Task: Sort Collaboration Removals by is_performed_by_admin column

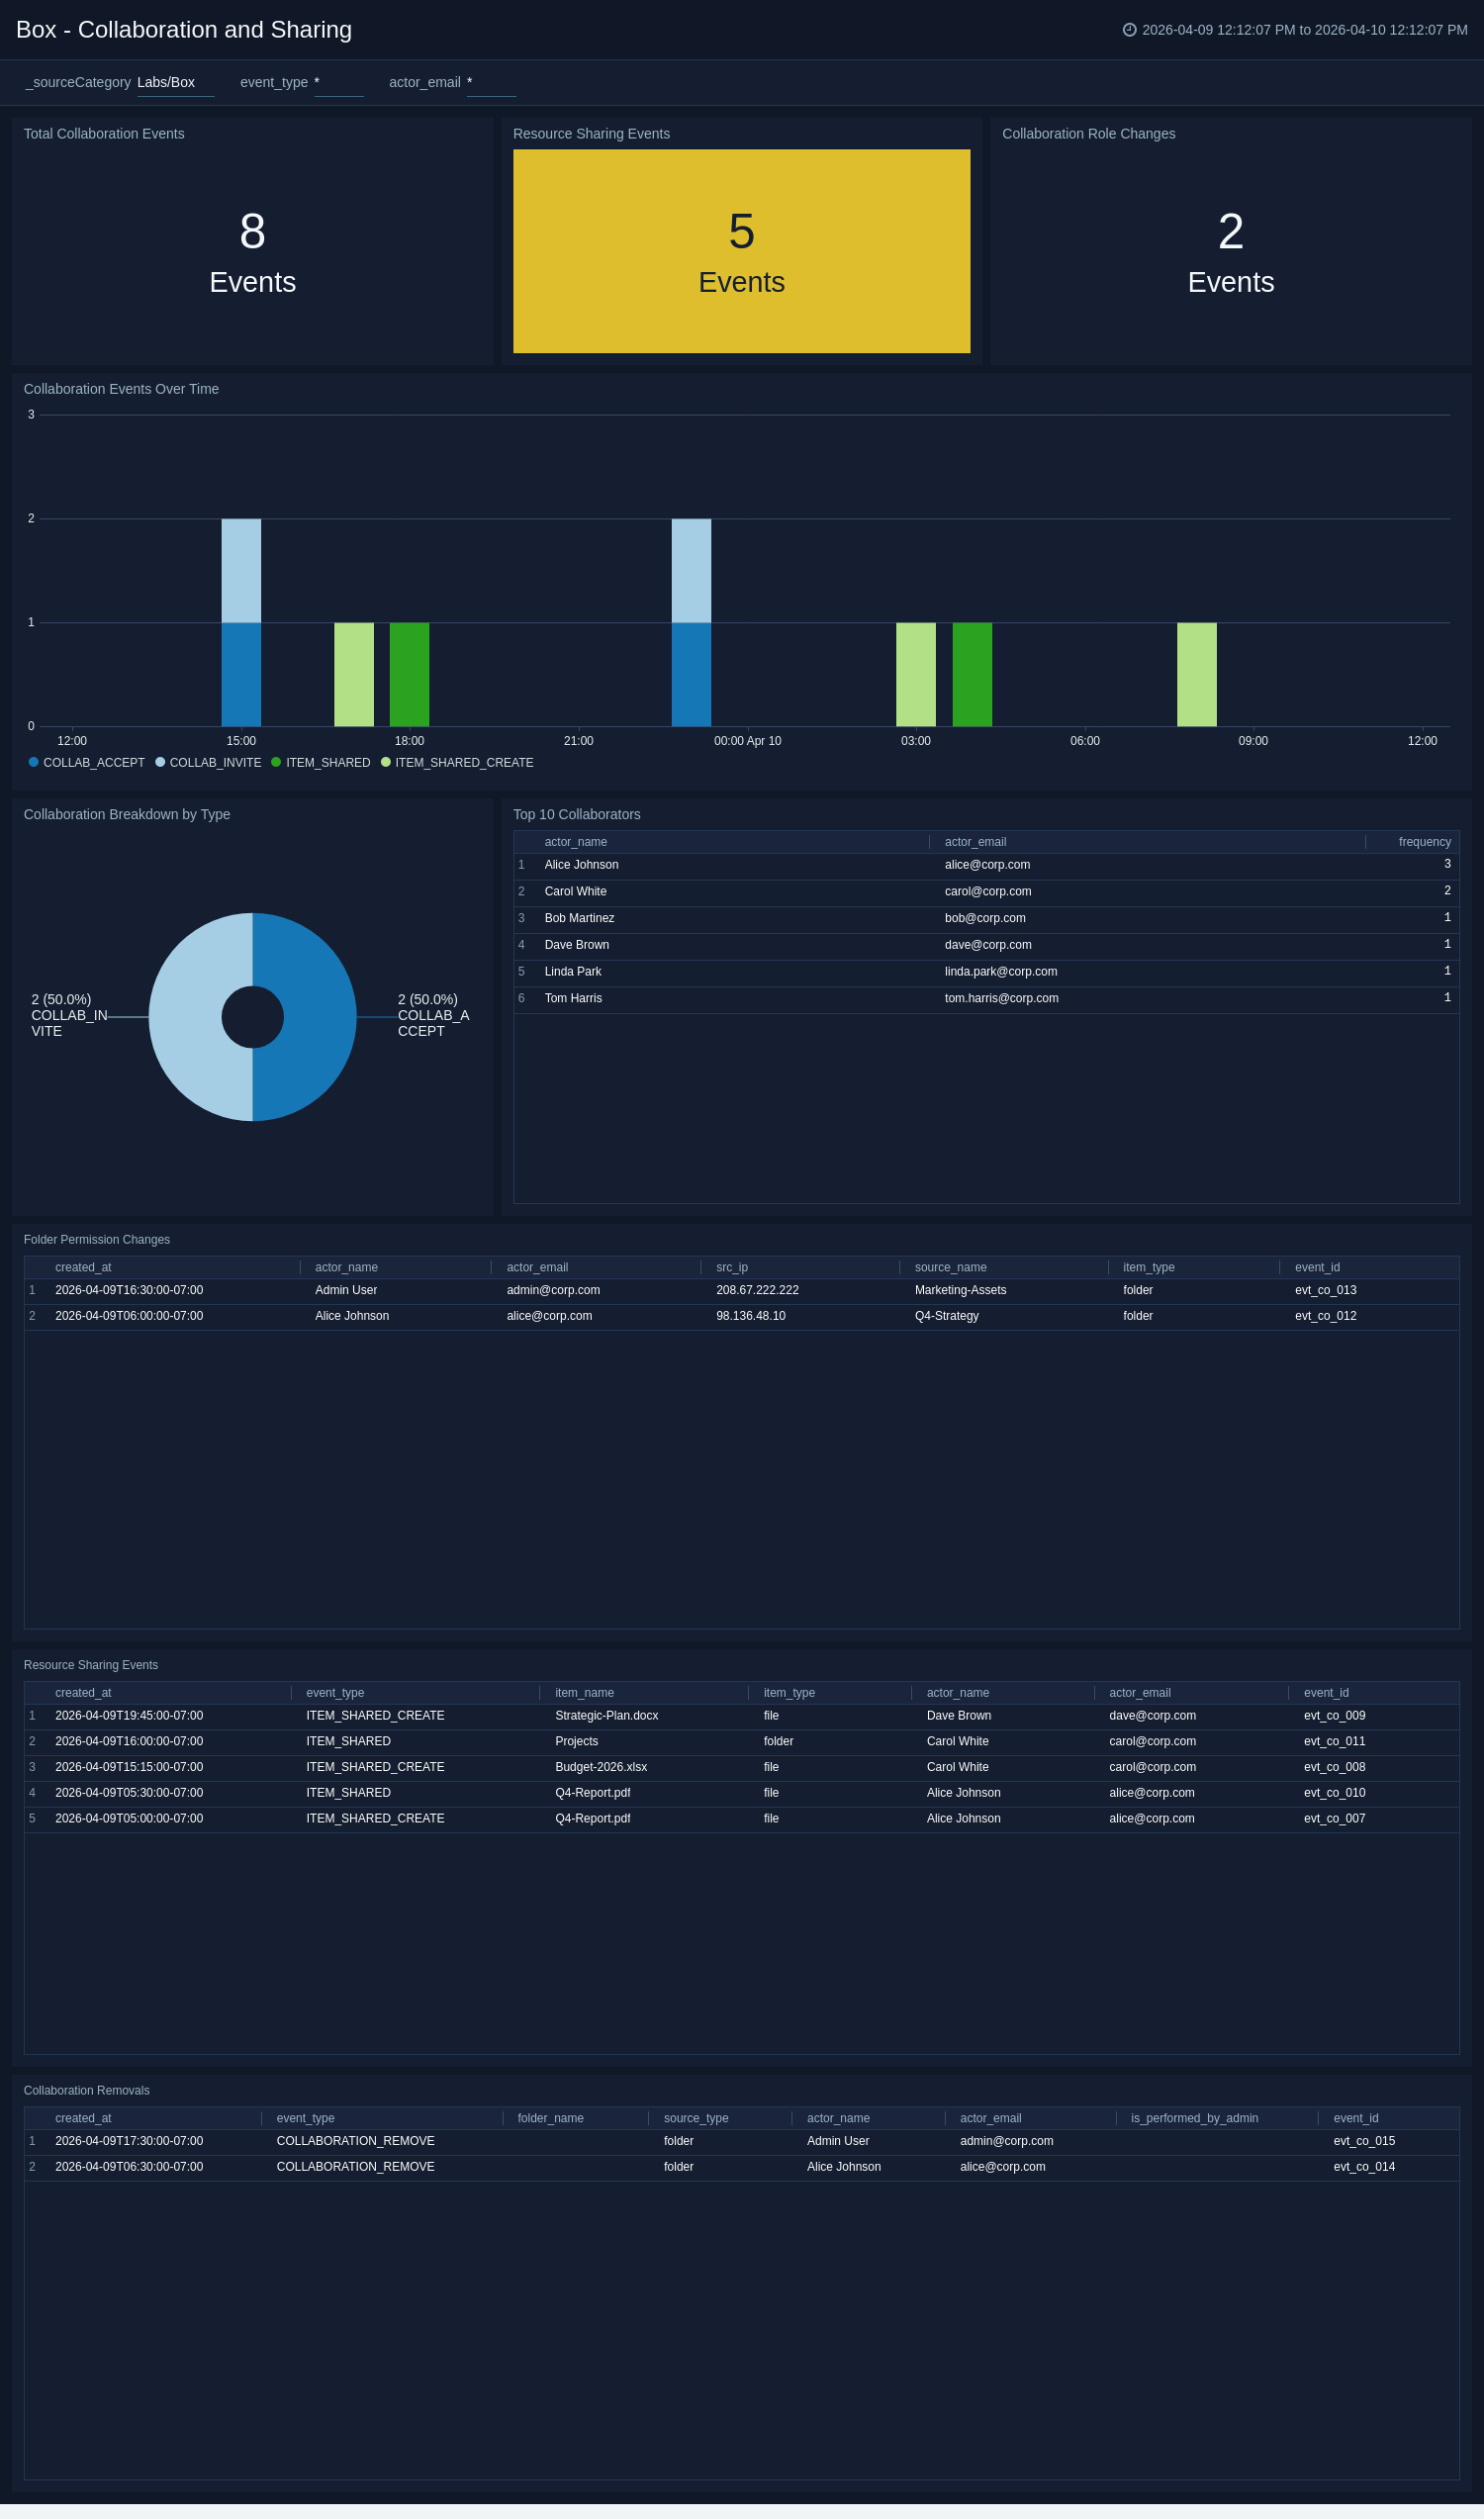Action: click(x=1194, y=2118)
